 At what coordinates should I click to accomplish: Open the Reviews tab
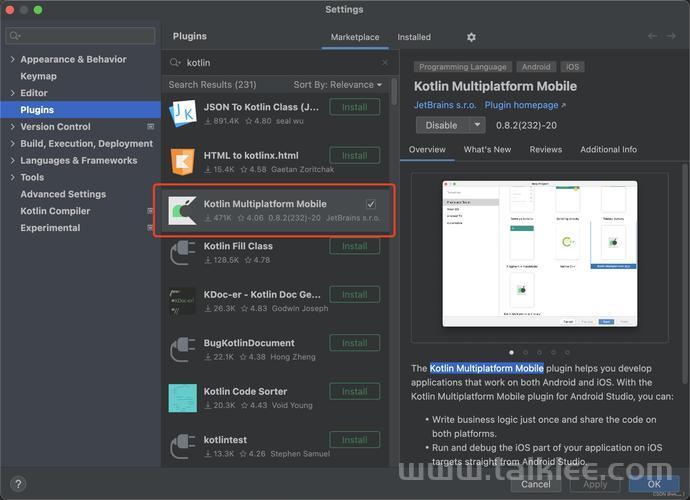click(546, 150)
